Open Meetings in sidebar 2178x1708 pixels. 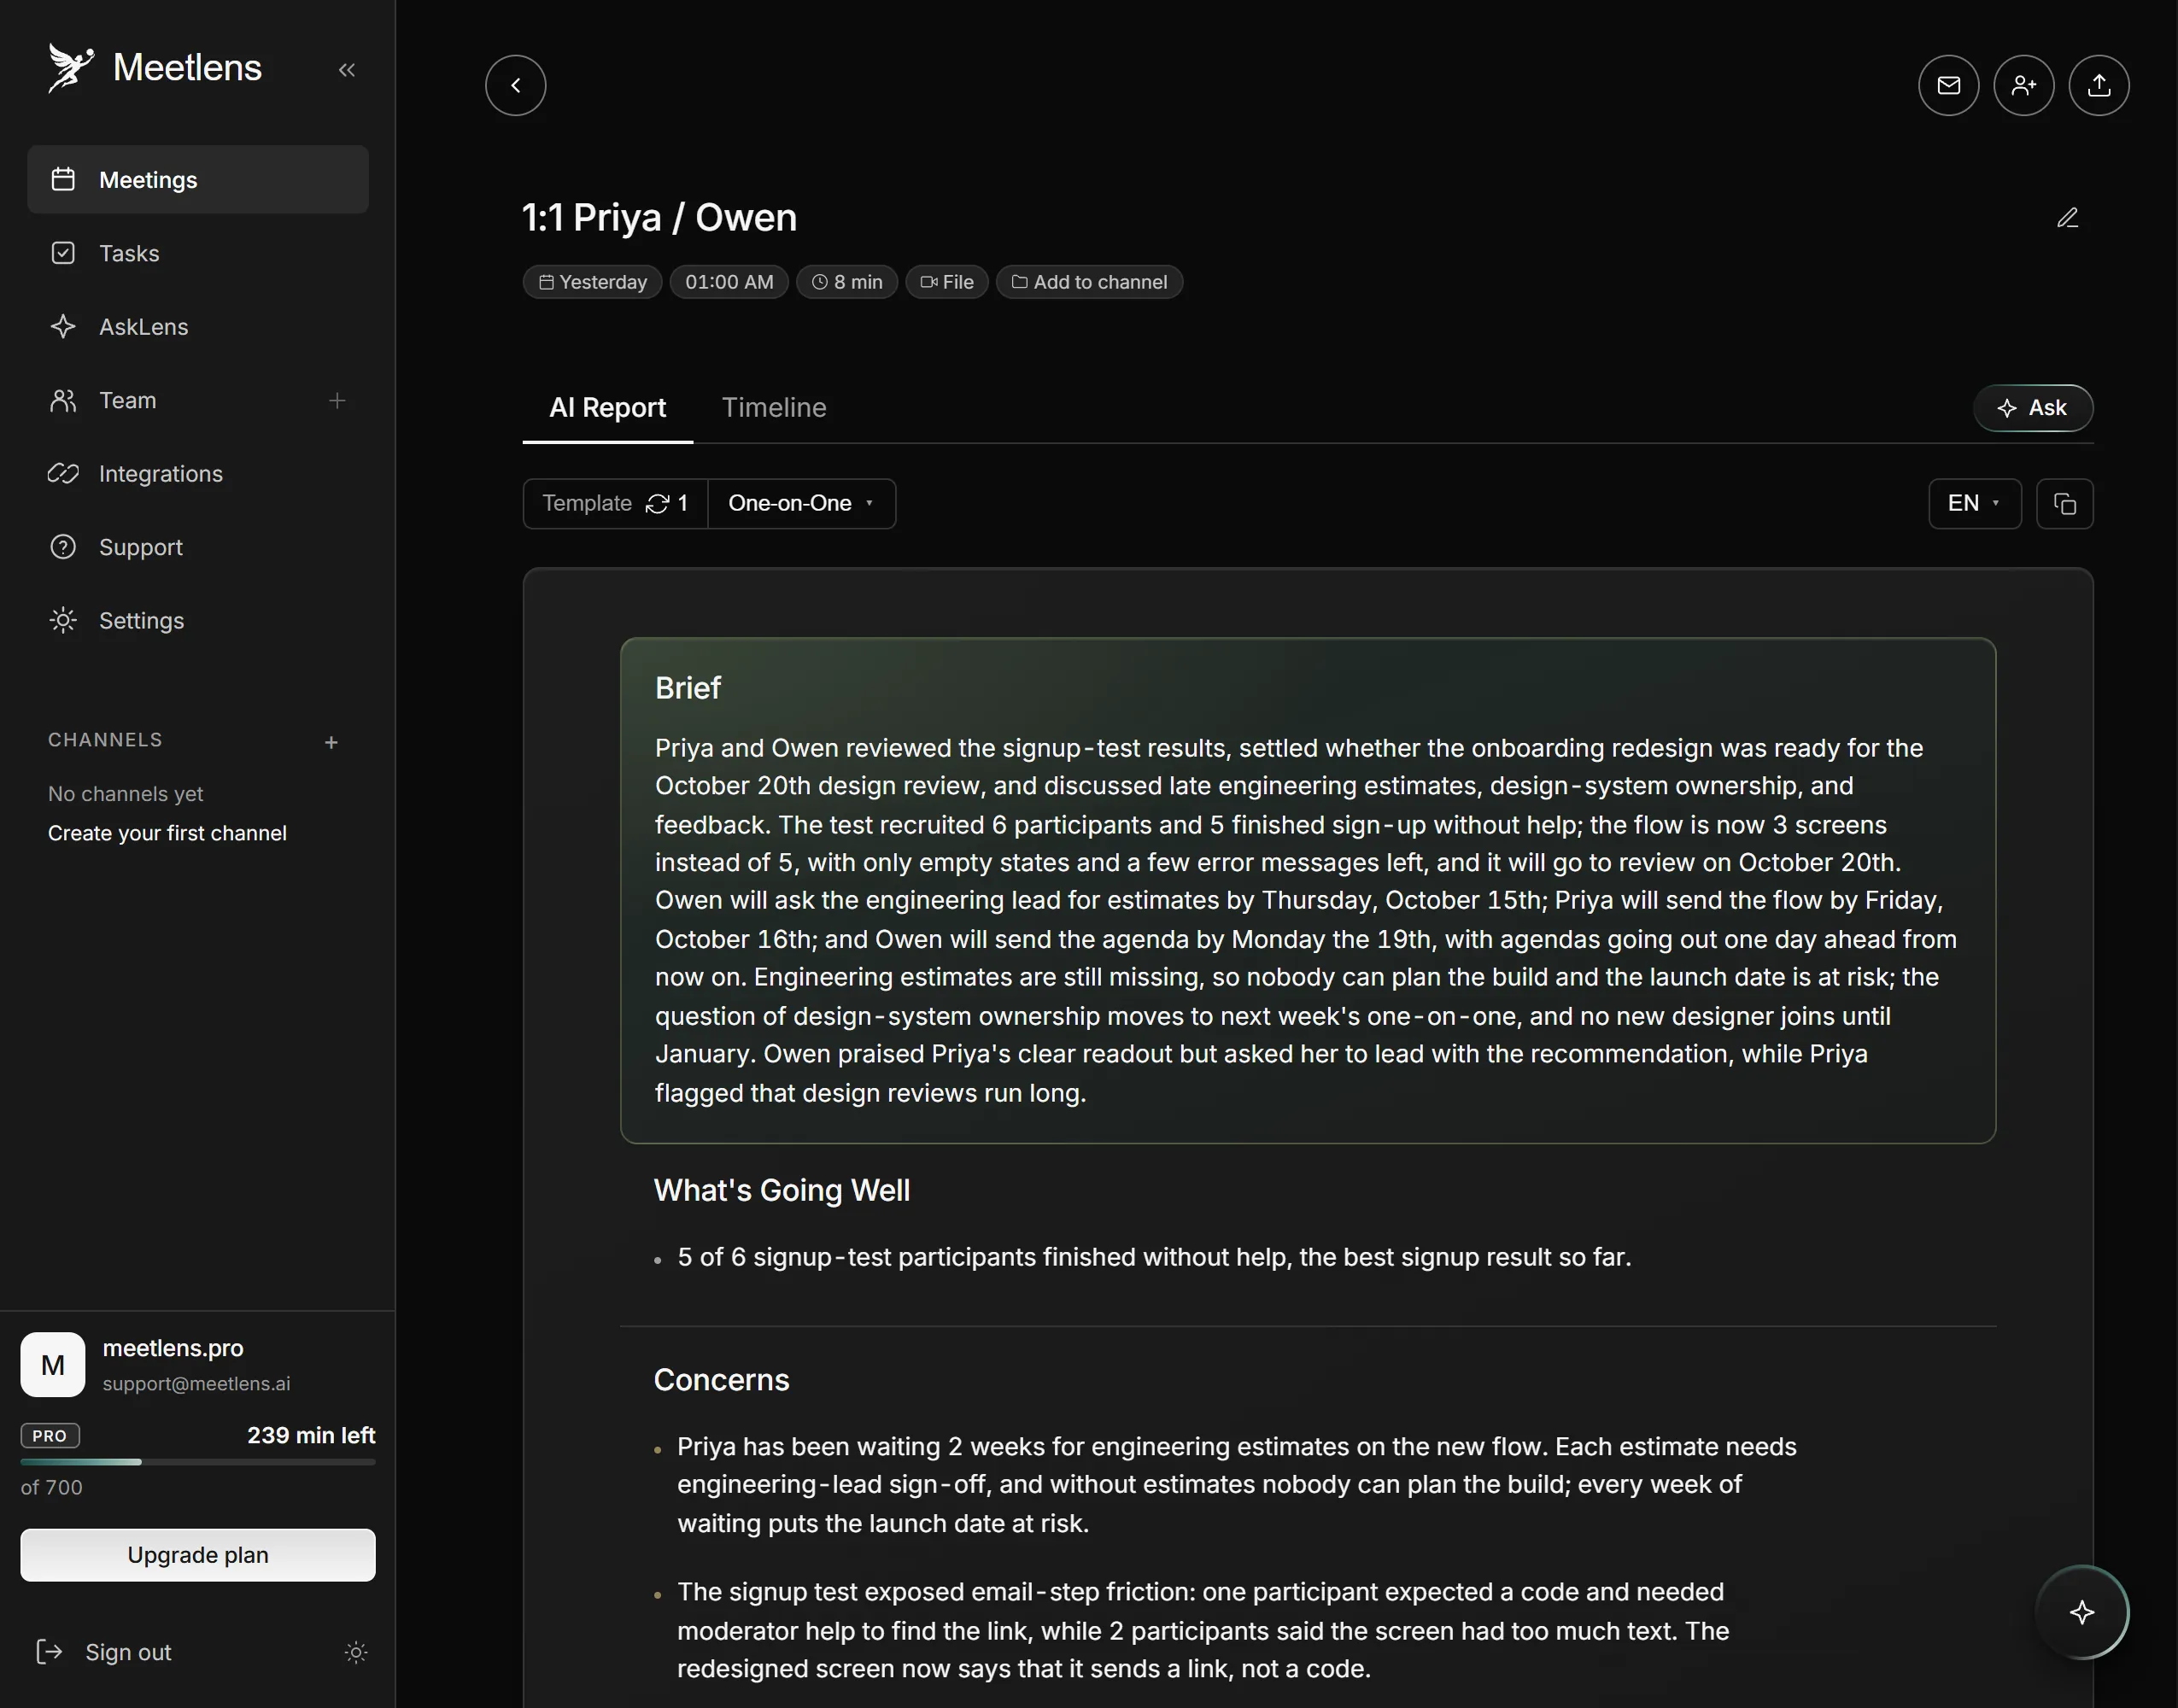(198, 180)
